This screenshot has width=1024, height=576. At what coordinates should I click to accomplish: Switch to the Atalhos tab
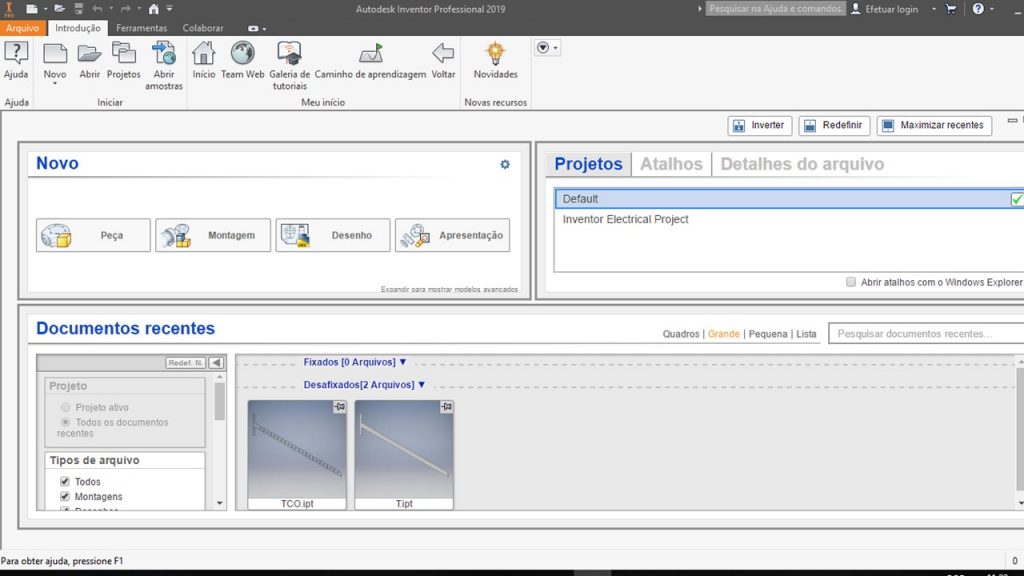tap(671, 164)
